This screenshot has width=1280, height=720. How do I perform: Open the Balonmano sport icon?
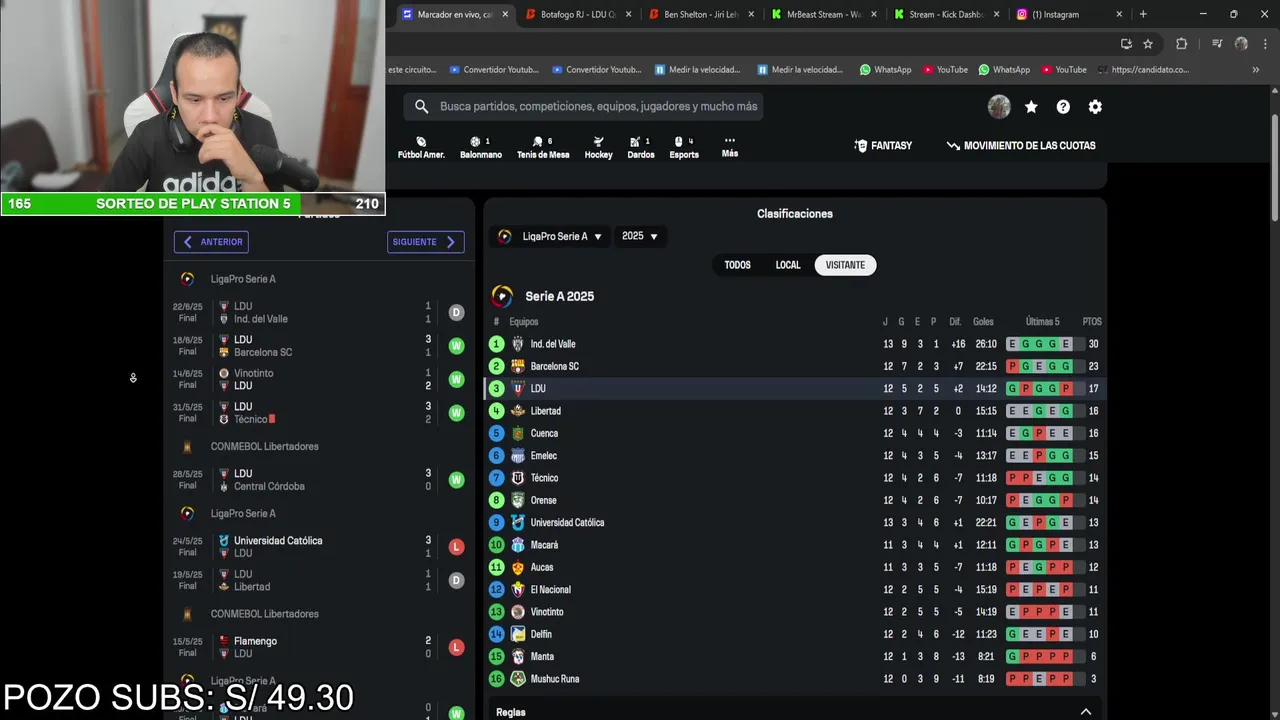pyautogui.click(x=481, y=148)
